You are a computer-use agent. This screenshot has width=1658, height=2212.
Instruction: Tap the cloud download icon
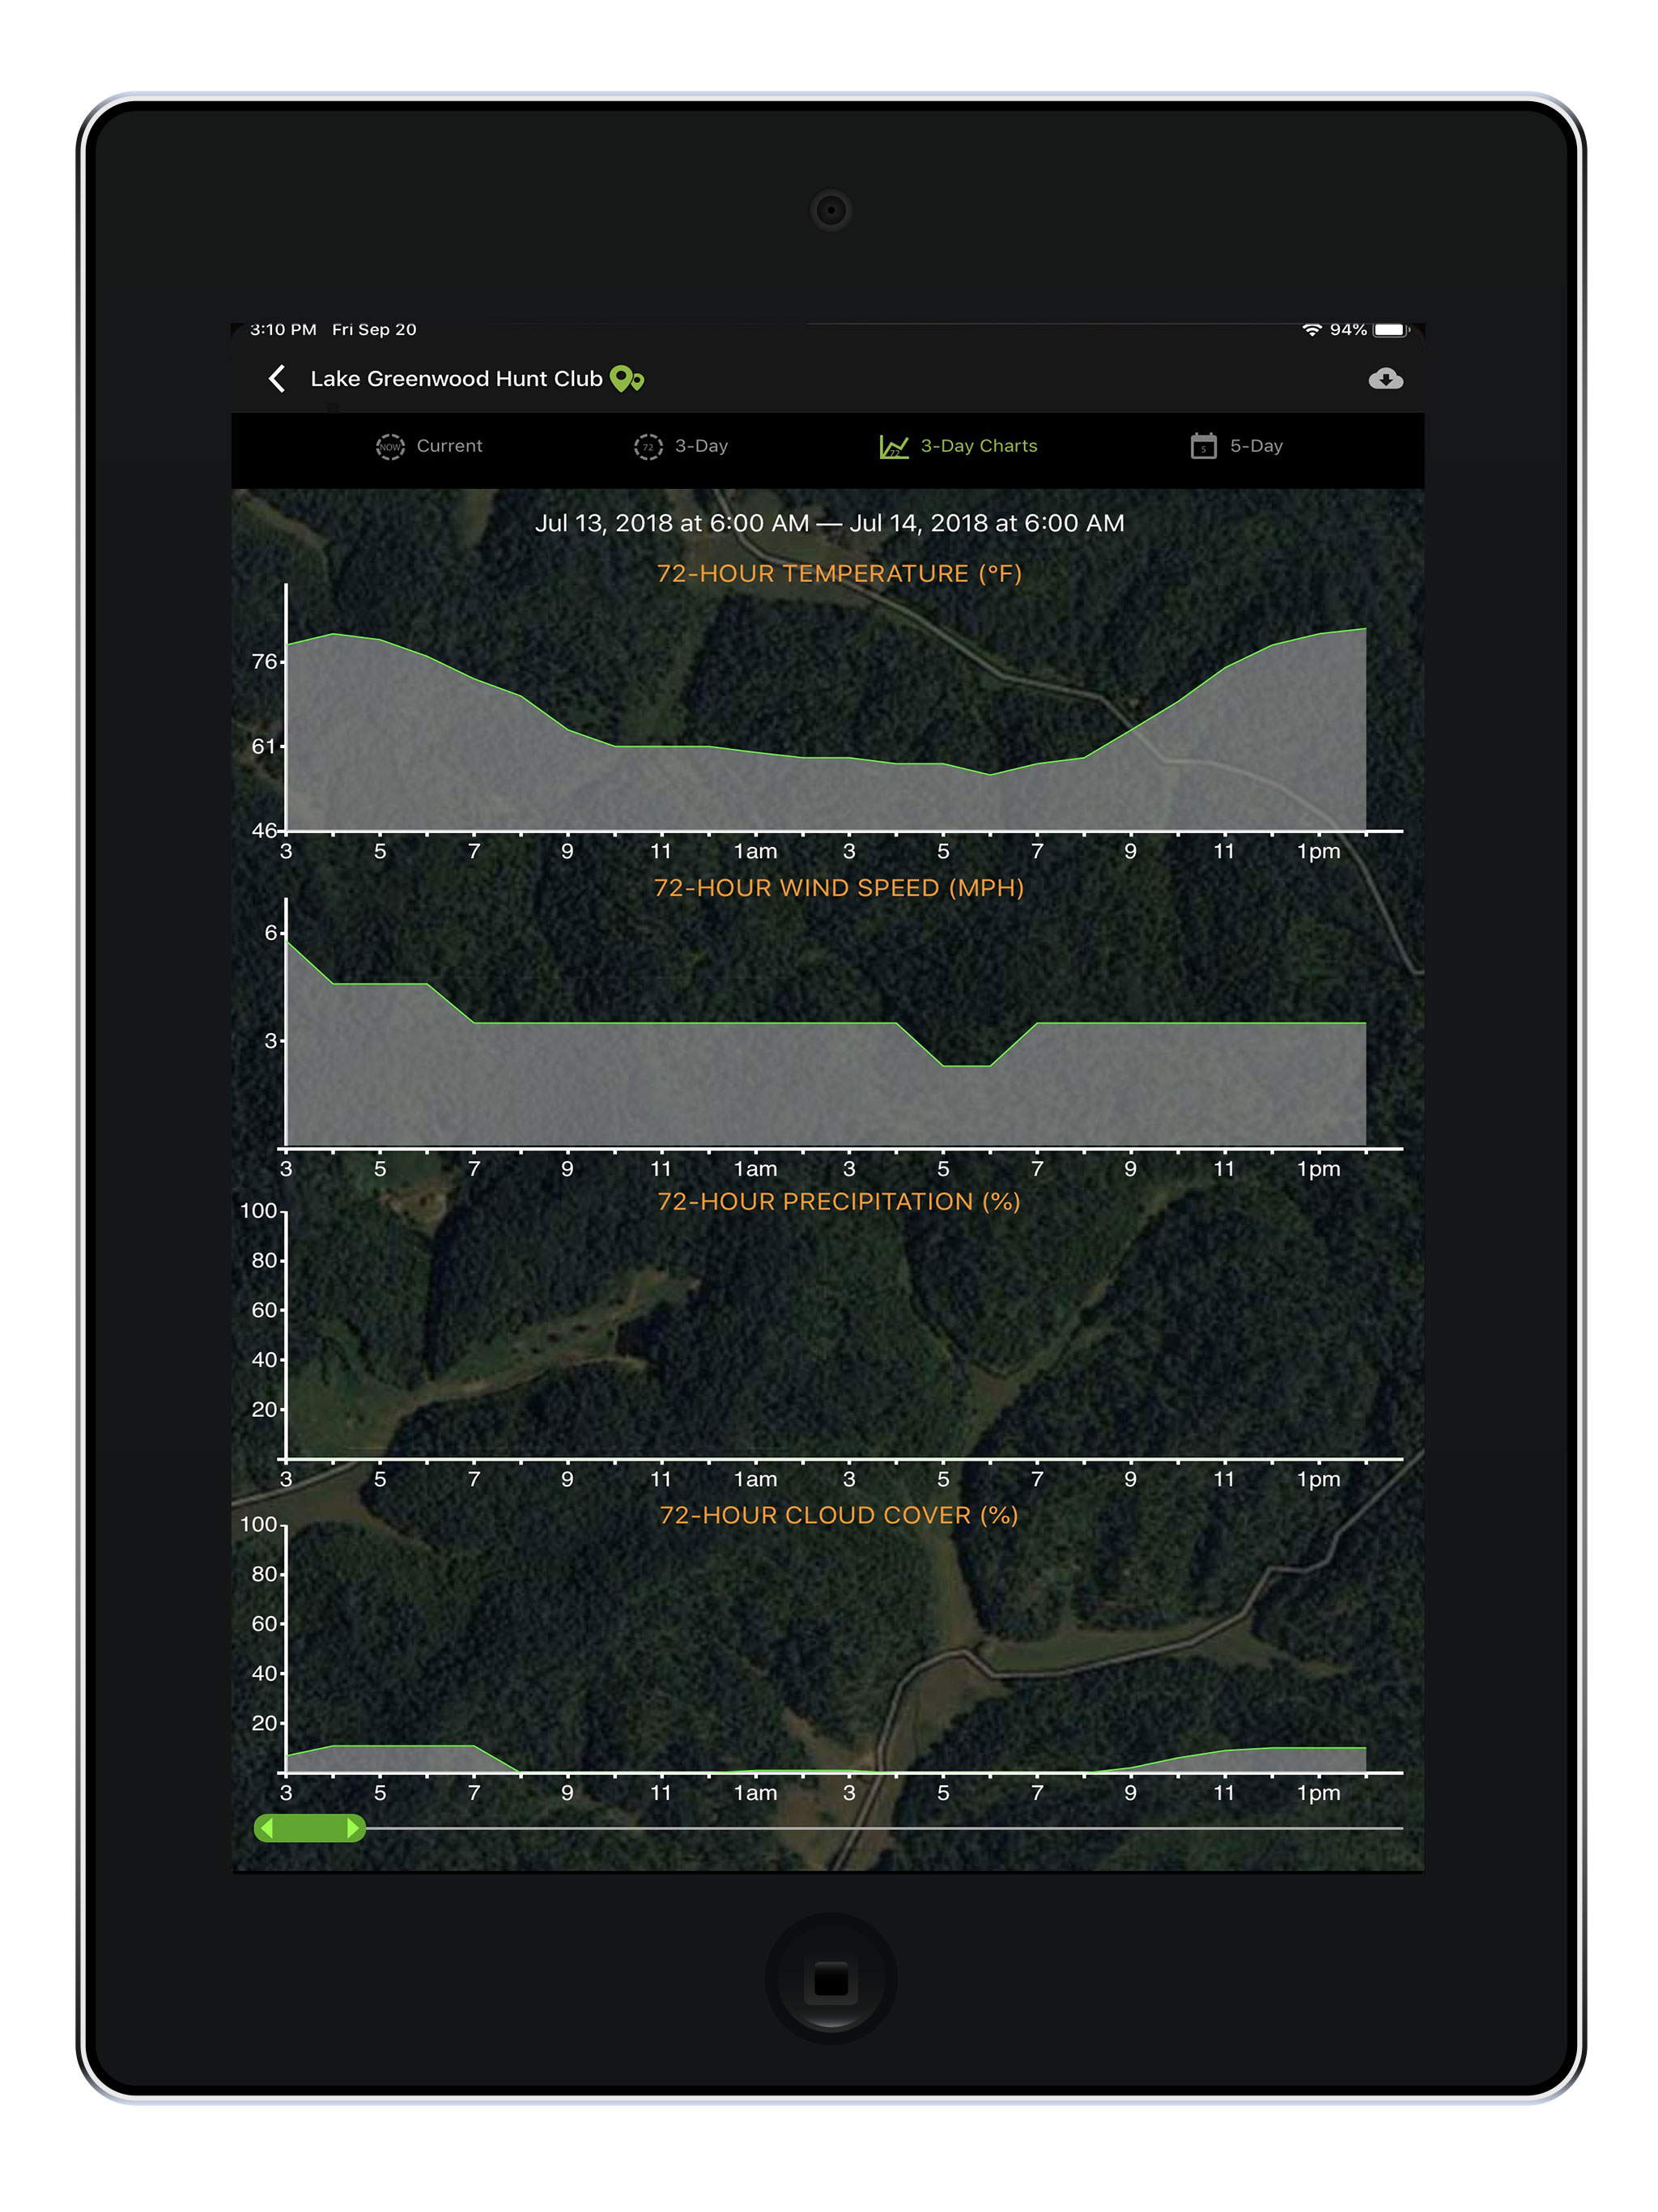[1385, 378]
